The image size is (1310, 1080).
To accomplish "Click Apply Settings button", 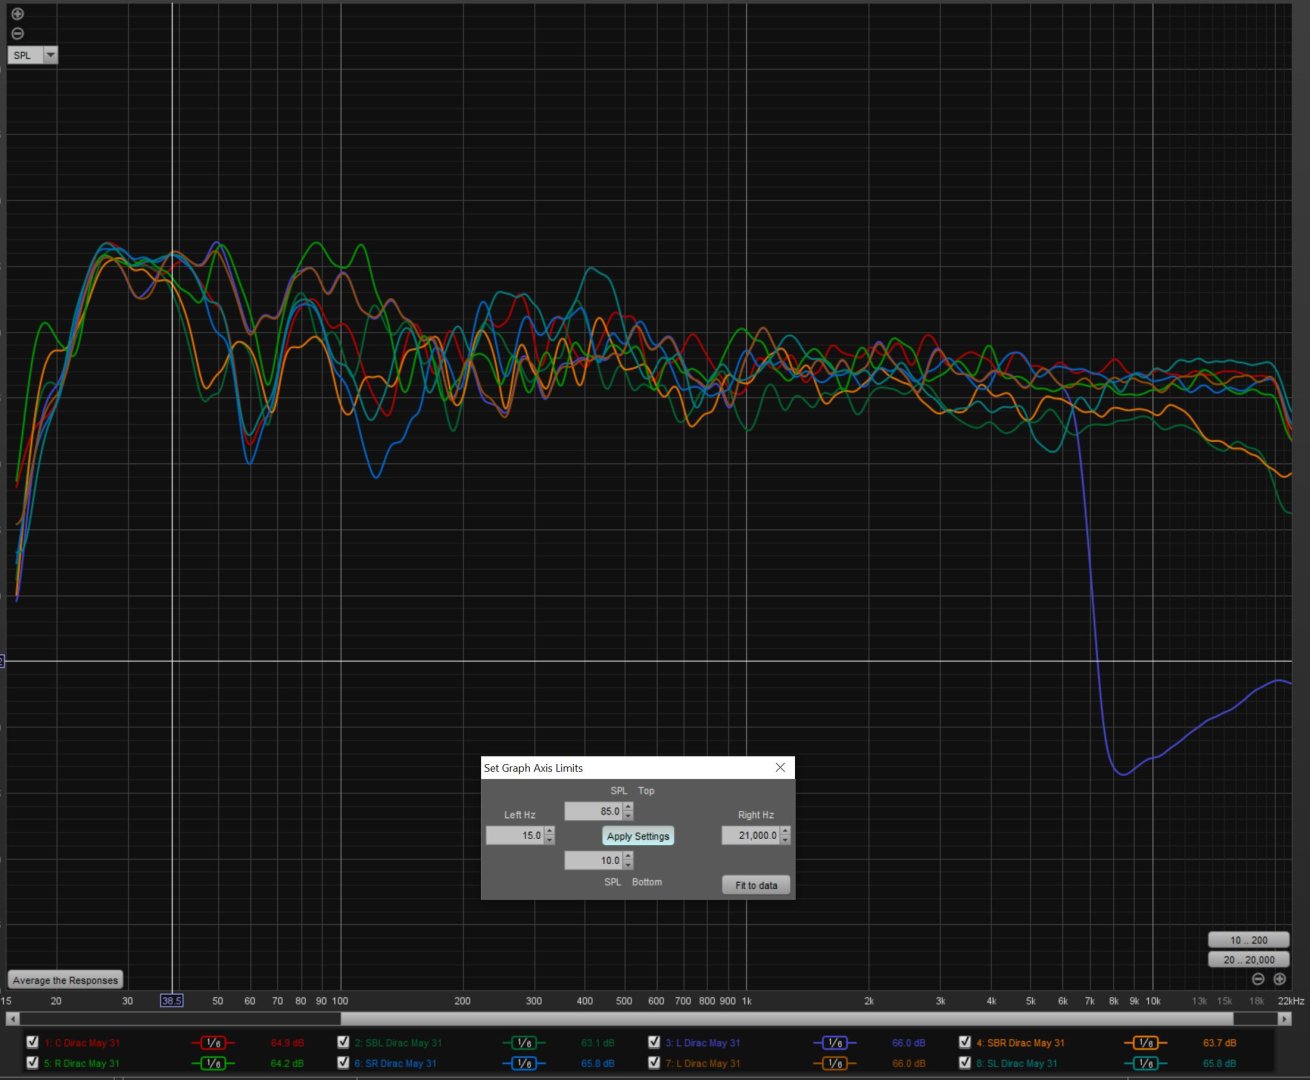I will tap(638, 836).
